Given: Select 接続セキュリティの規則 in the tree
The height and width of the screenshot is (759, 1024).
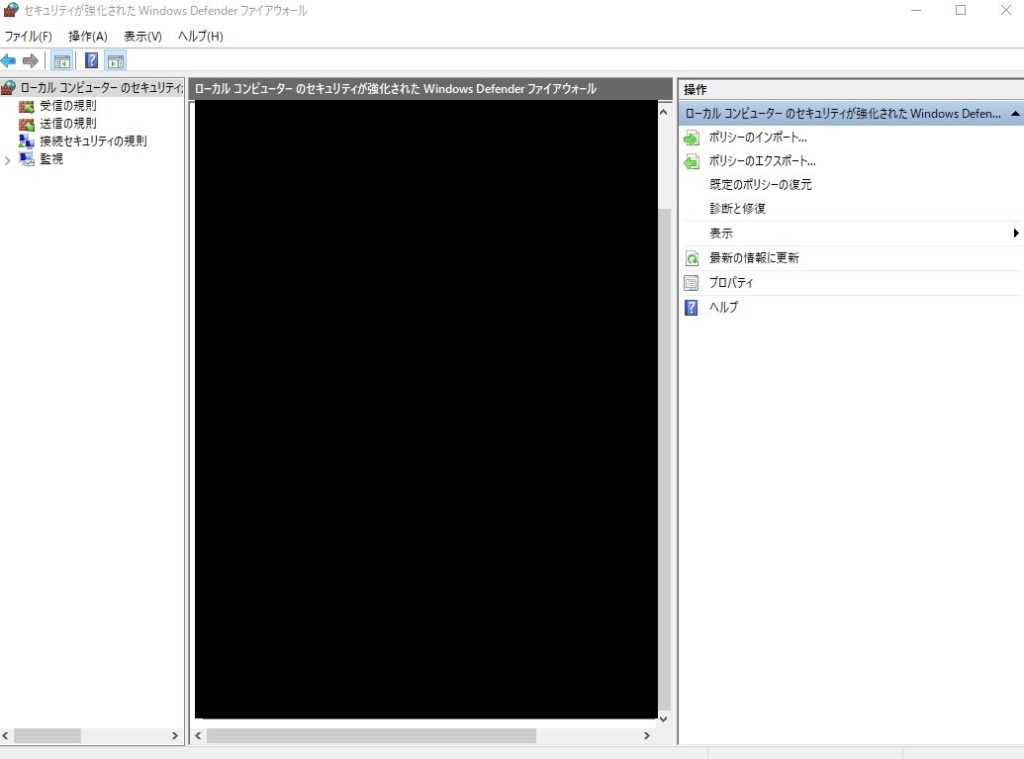Looking at the screenshot, I should pos(93,141).
